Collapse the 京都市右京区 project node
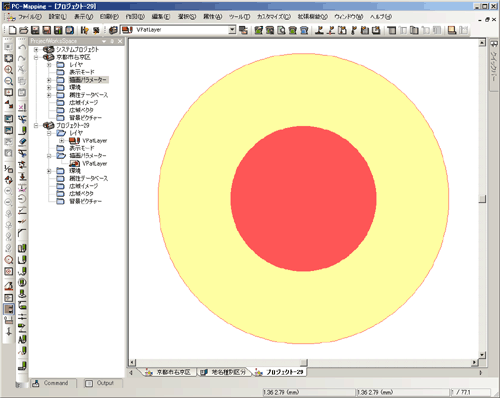The image size is (500, 398). click(x=36, y=57)
